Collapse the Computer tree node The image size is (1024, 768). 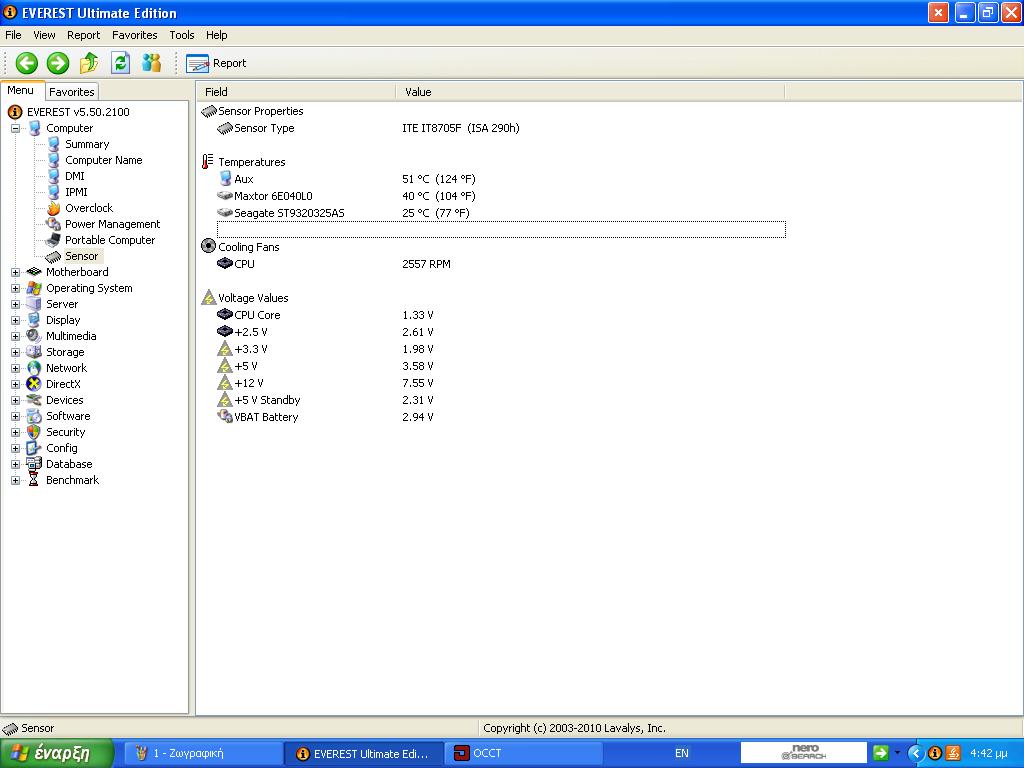tap(16, 129)
